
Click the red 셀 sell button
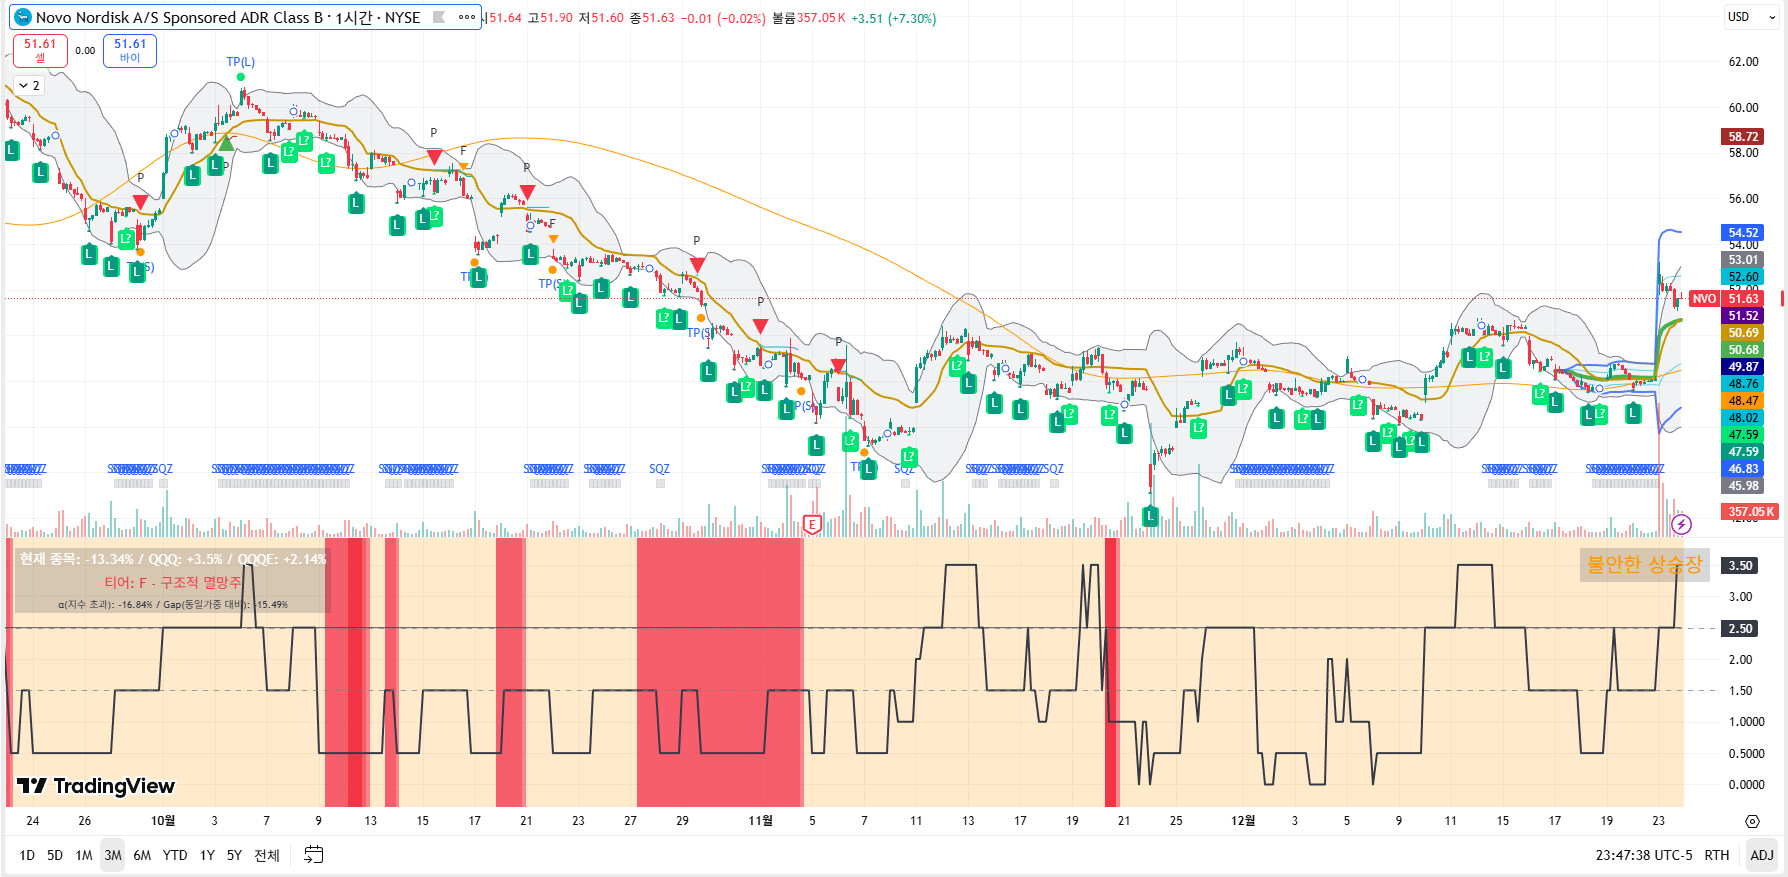tap(40, 50)
